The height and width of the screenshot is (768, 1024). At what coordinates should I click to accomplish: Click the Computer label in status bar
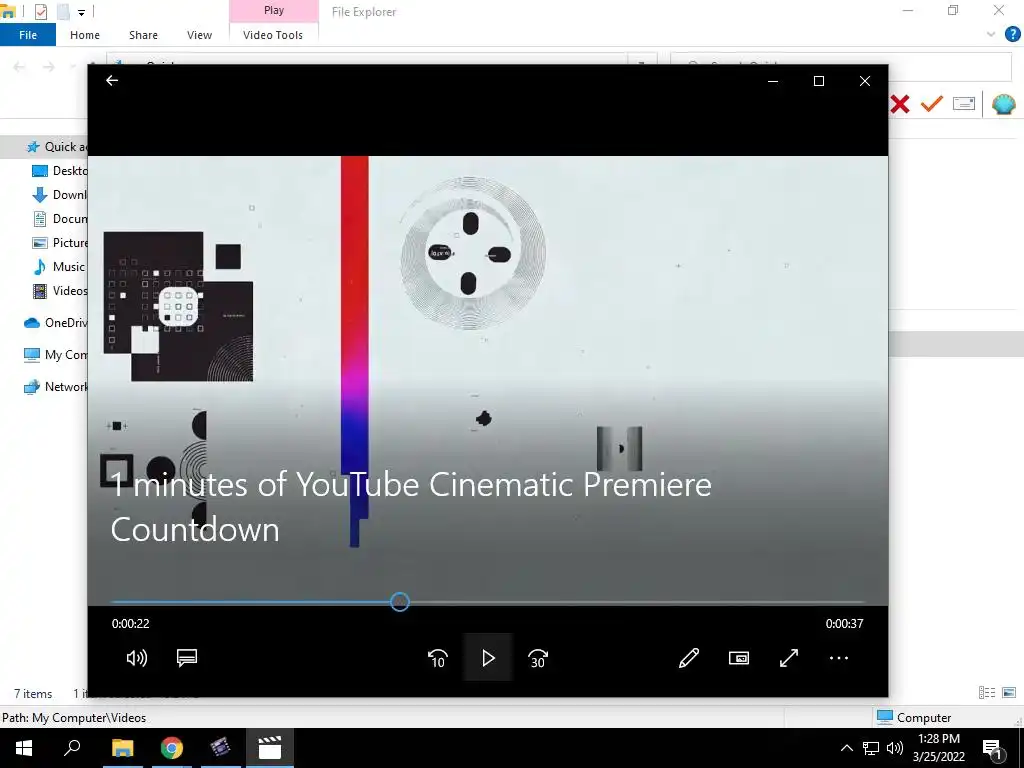(923, 718)
